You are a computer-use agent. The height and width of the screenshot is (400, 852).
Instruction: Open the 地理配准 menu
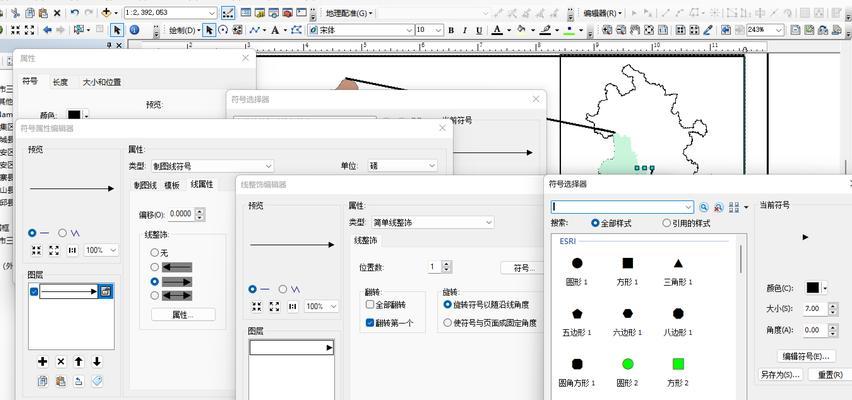[348, 13]
